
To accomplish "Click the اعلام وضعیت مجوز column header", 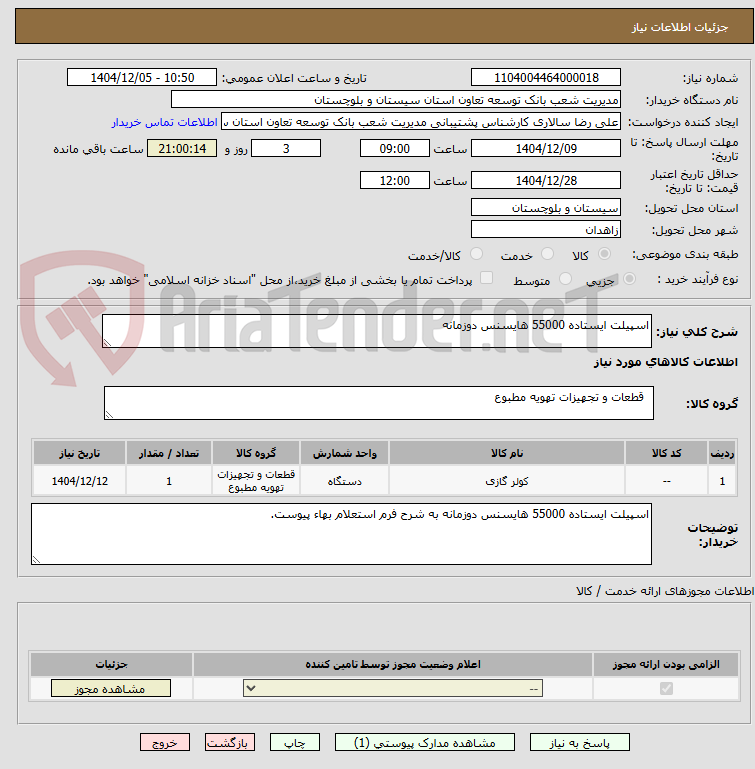I will click(393, 664).
